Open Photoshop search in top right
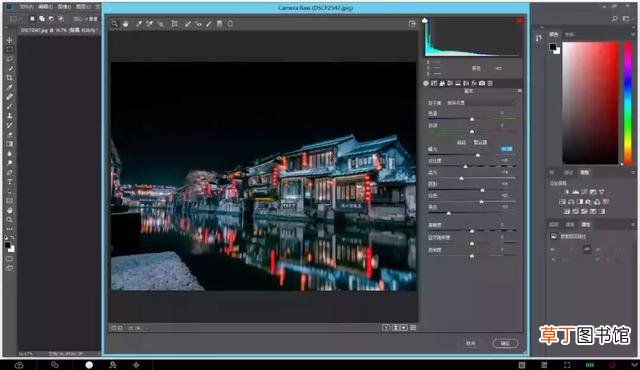This screenshot has height=370, width=640. click(615, 19)
